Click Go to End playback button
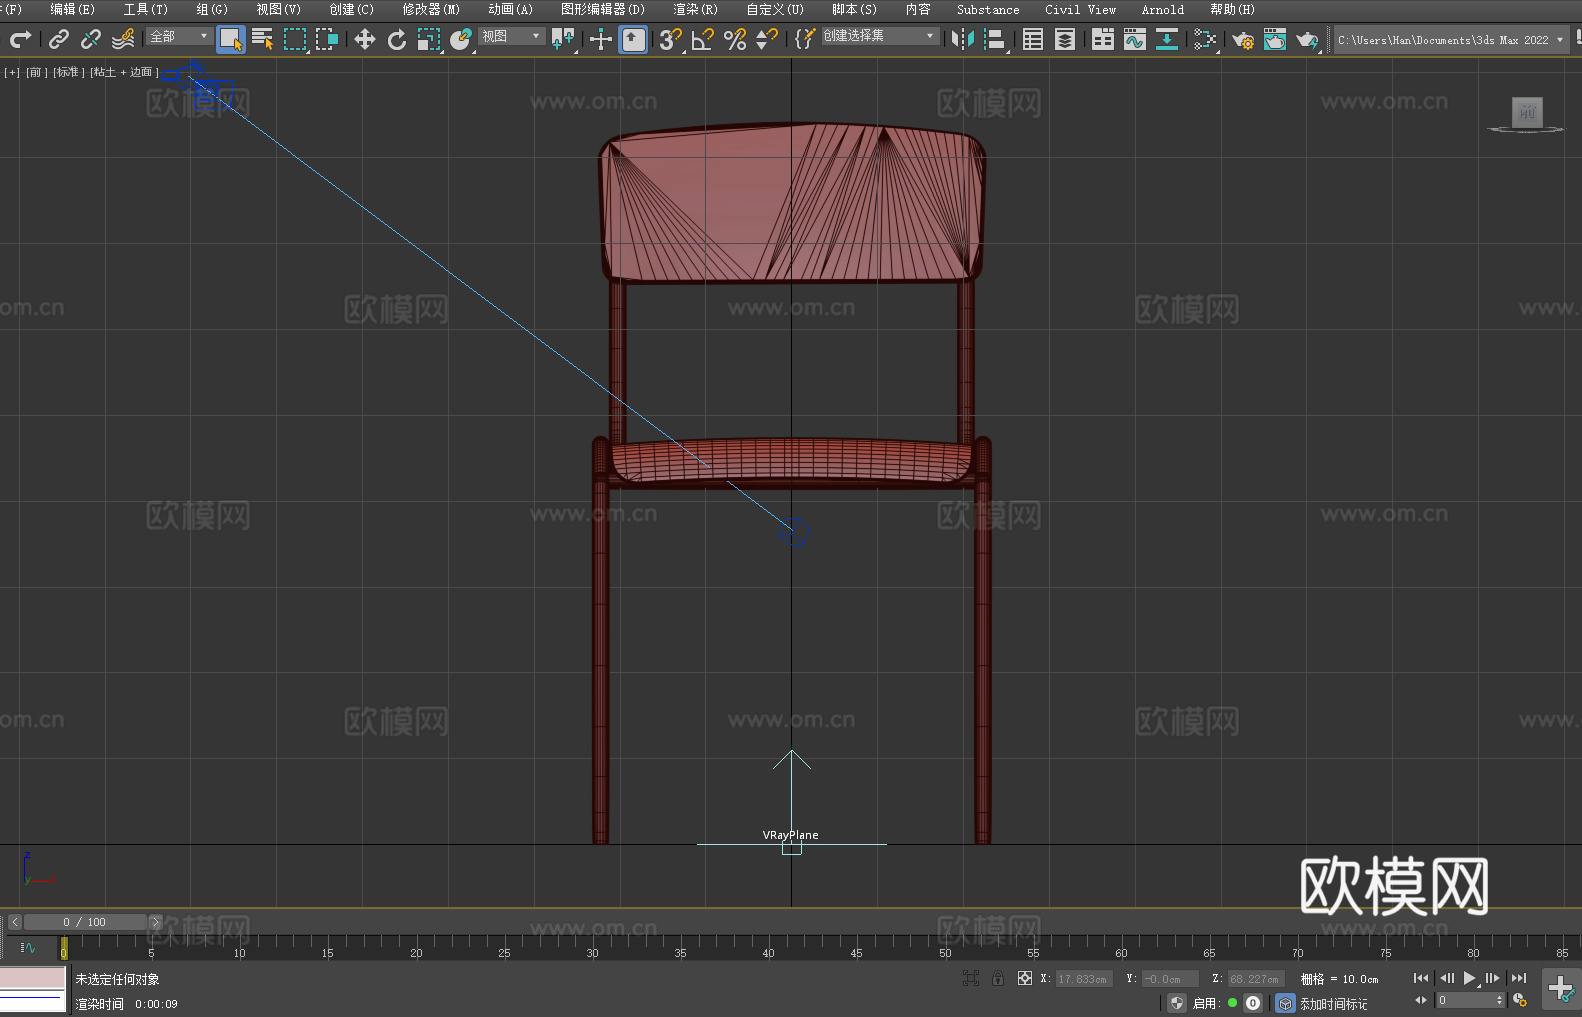The image size is (1582, 1017). [x=1519, y=978]
